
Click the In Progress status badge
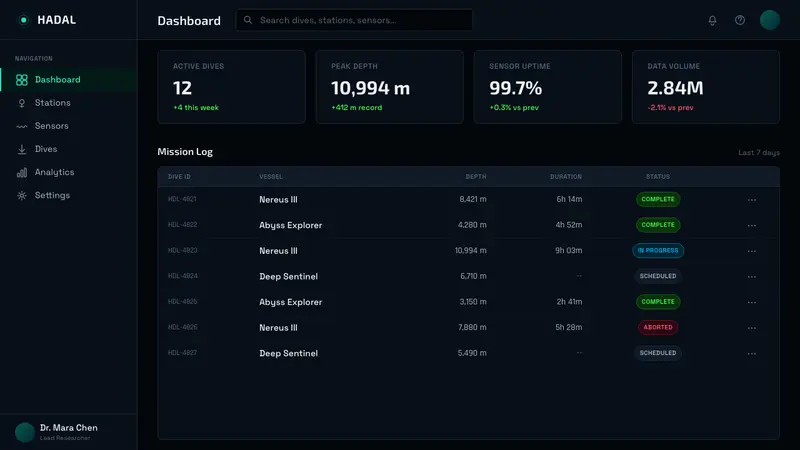[x=658, y=251]
